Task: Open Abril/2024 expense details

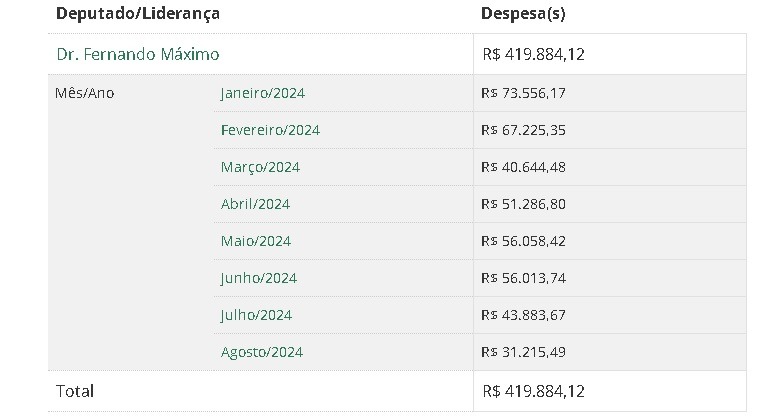Action: point(255,204)
